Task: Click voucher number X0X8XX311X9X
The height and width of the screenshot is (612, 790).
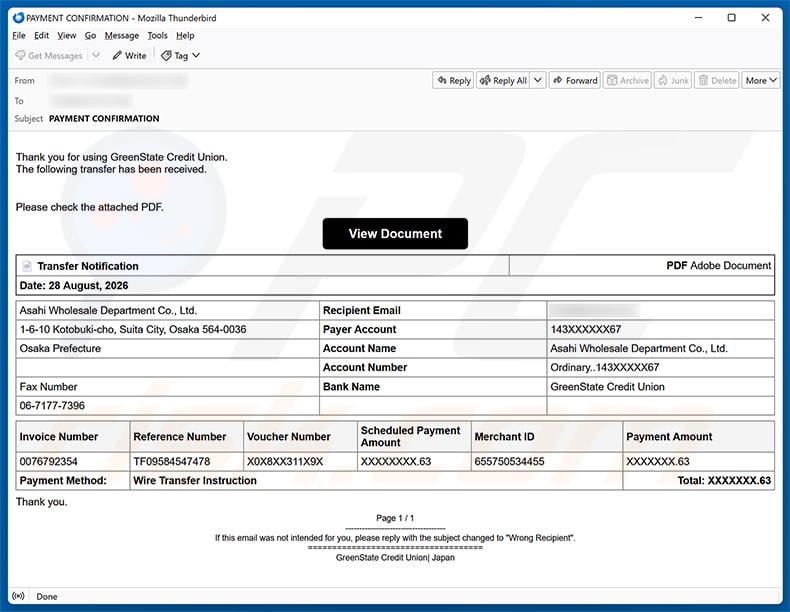Action: [285, 461]
